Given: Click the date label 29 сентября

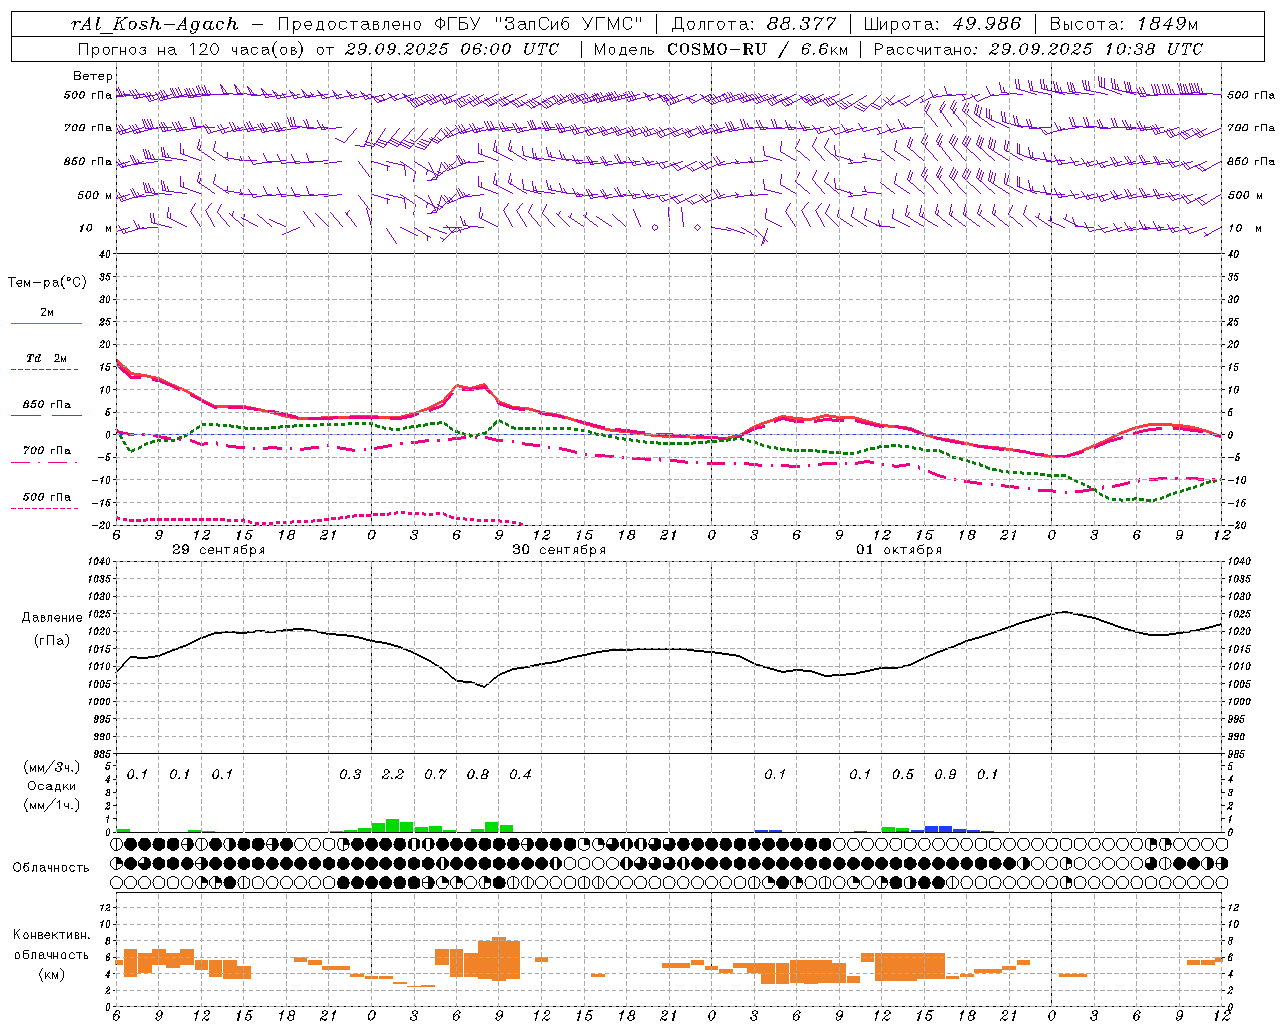Looking at the screenshot, I should 219,550.
